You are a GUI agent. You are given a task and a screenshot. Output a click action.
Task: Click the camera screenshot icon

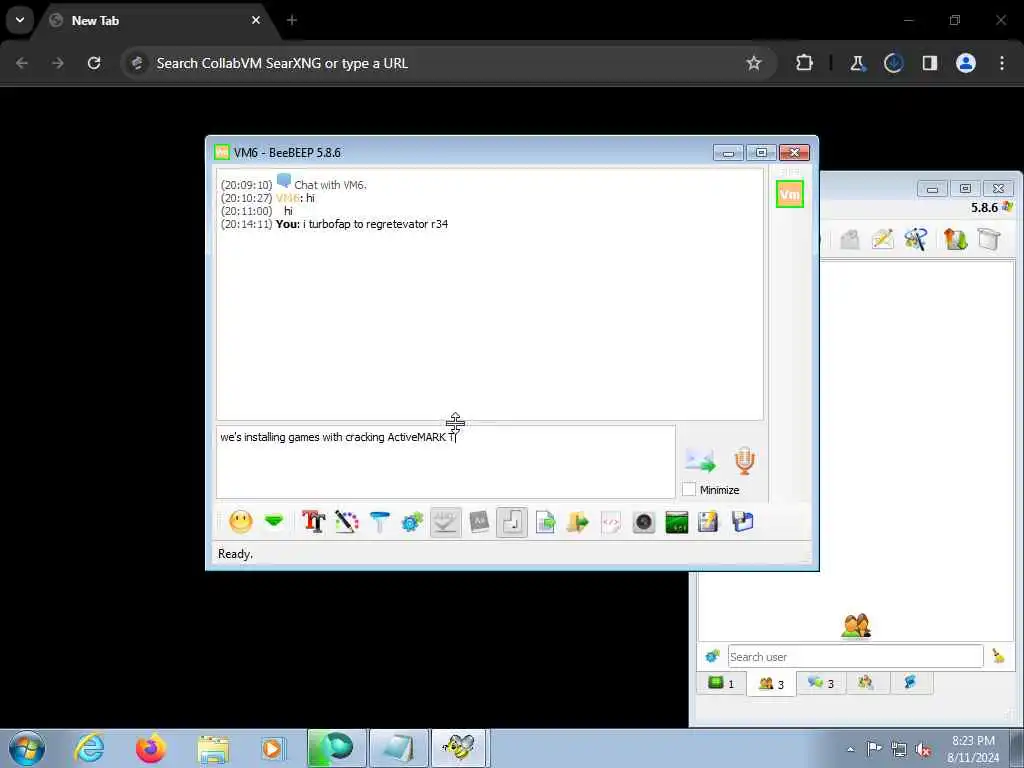[x=643, y=522]
